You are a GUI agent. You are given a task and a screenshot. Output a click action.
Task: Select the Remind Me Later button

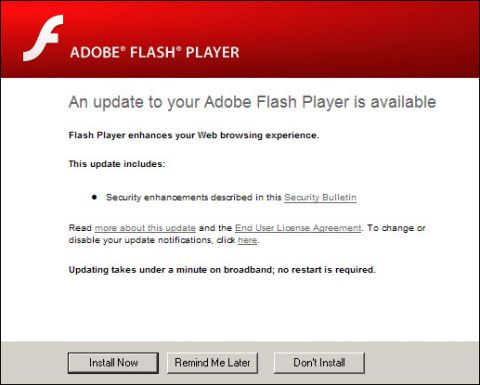212,363
